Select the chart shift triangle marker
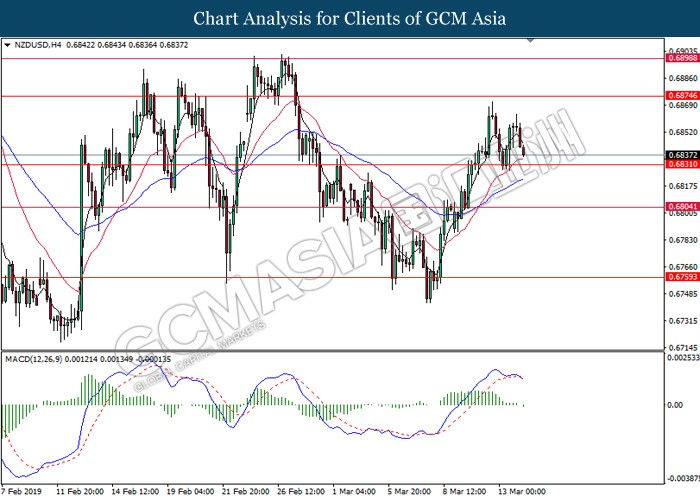700x500 pixels. tap(530, 41)
